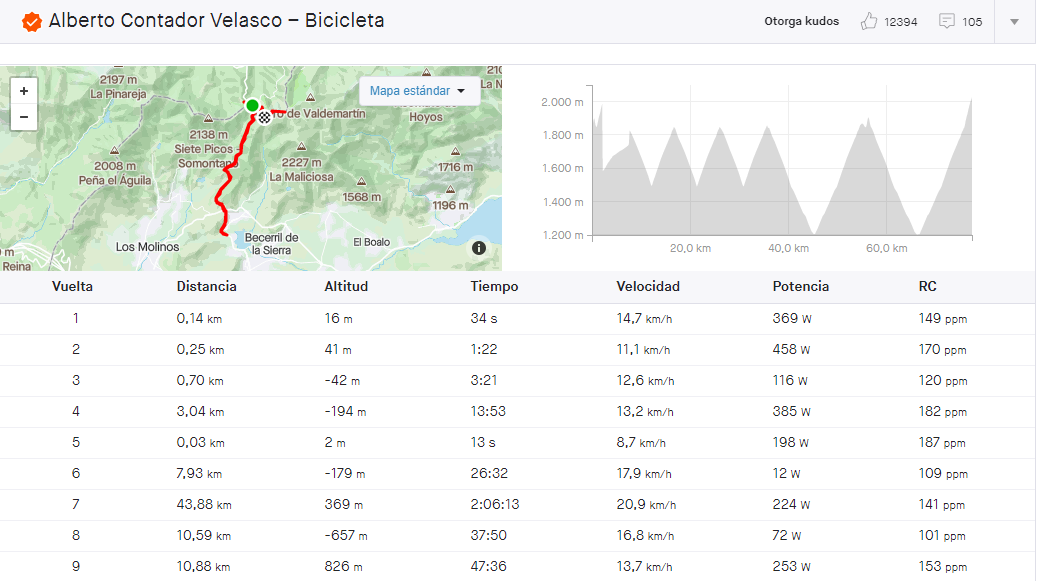
Task: Click the Velocidad column header
Action: click(648, 286)
